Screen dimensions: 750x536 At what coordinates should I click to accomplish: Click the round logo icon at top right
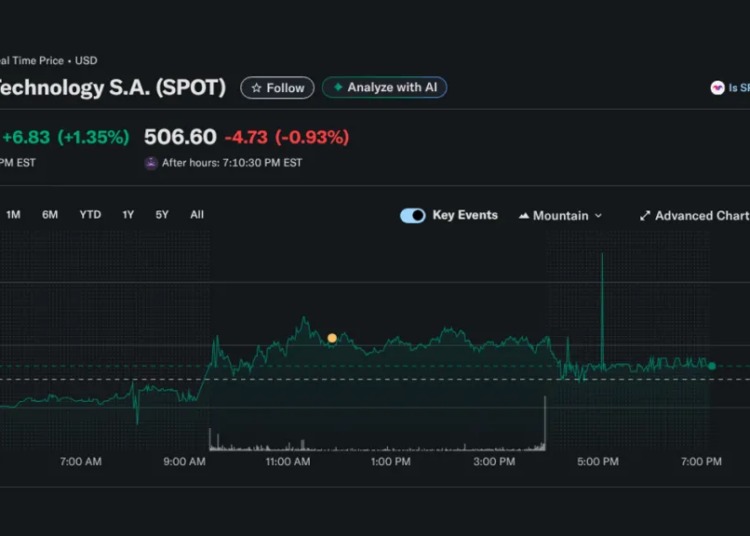717,88
